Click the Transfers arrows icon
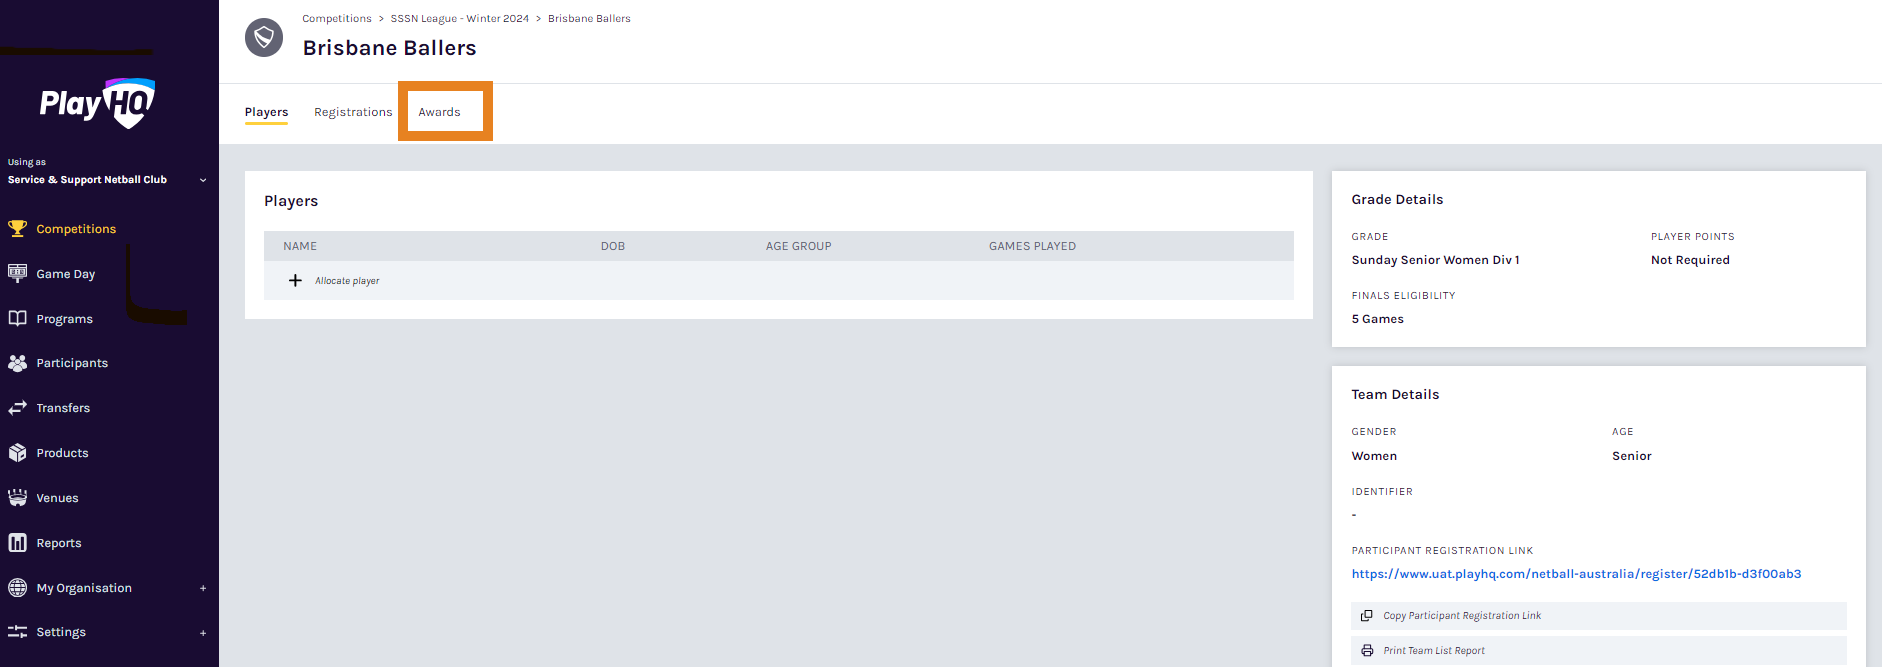 coord(17,408)
